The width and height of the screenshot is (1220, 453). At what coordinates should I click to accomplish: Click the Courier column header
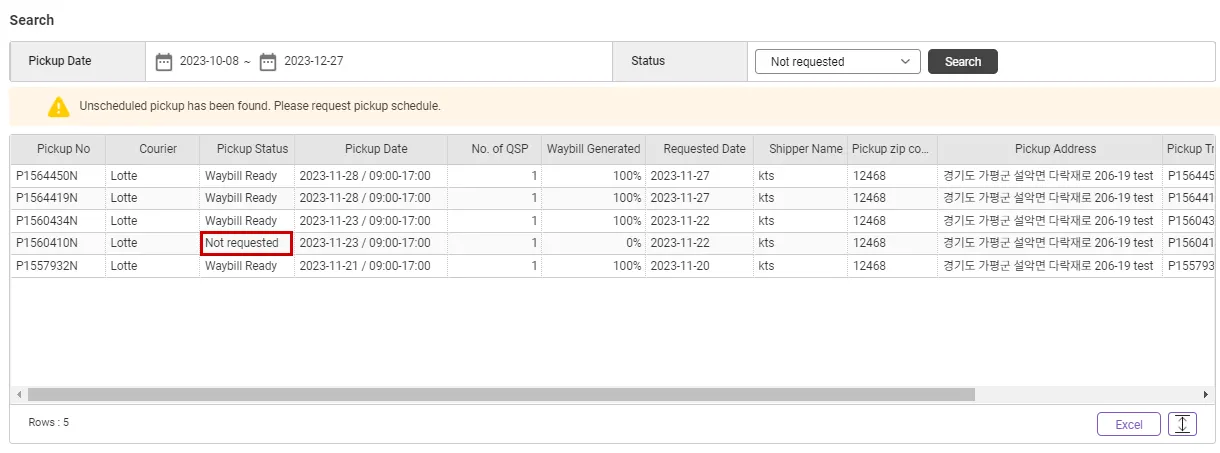(x=158, y=149)
